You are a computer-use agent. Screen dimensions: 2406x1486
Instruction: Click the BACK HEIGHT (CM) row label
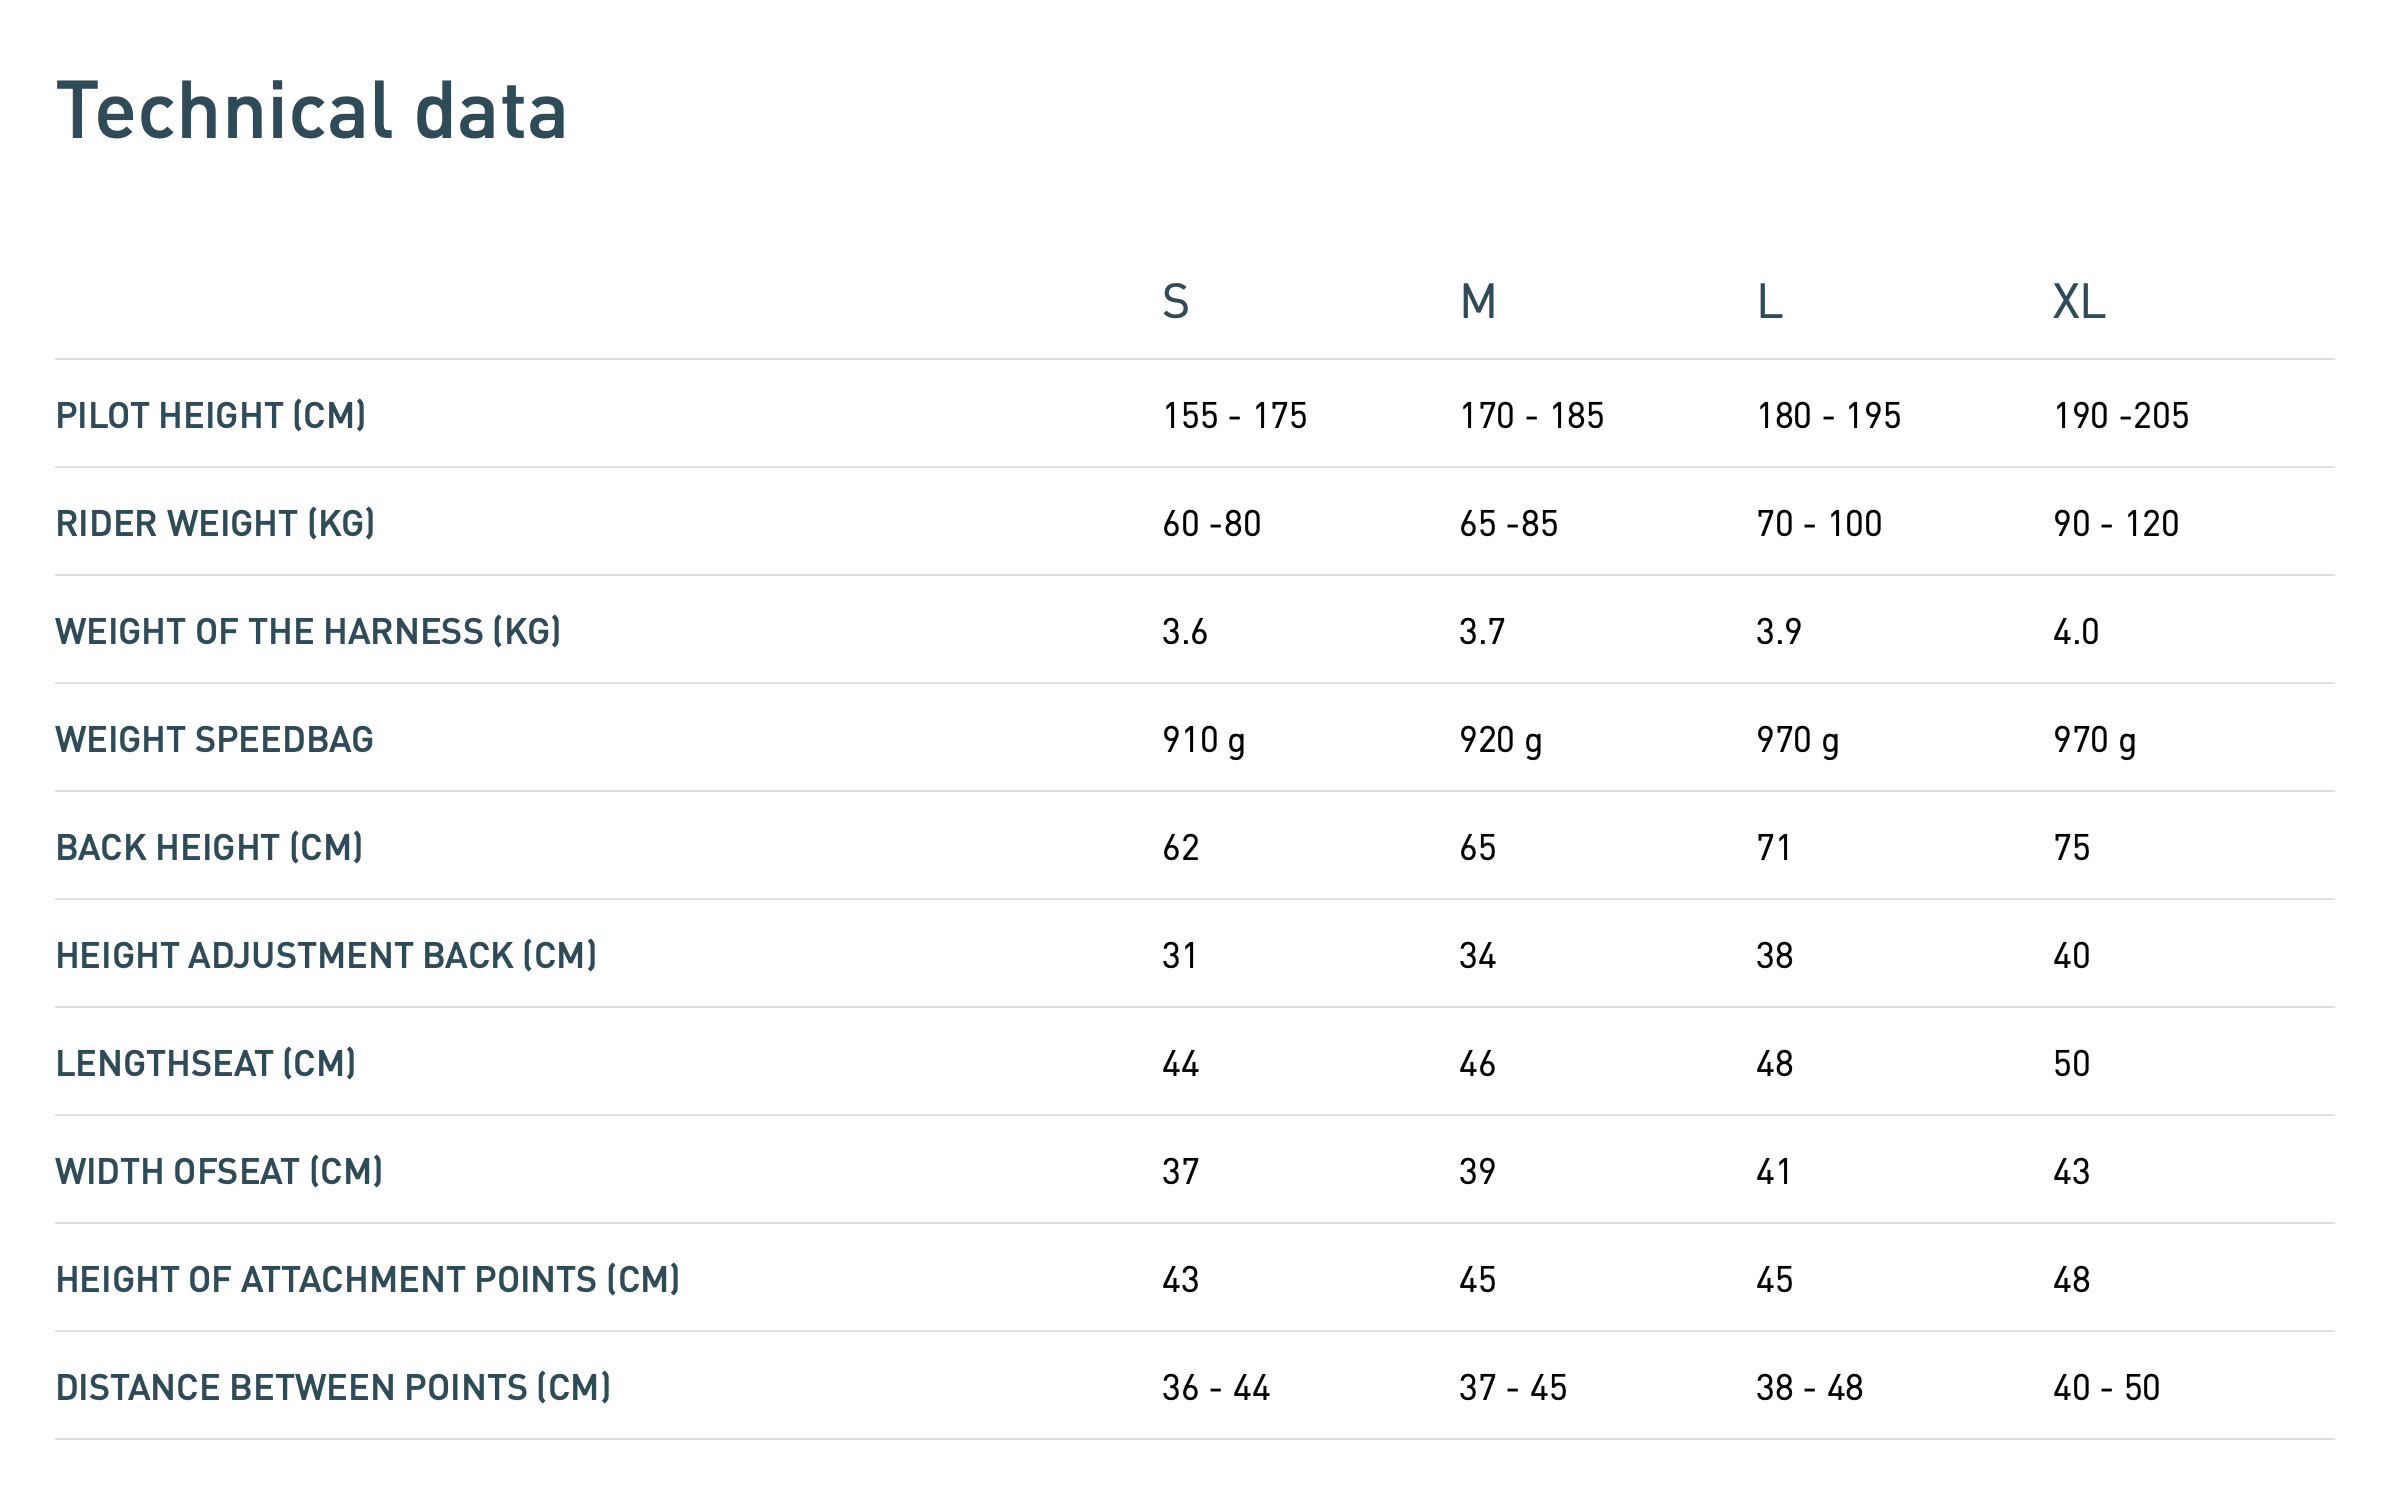click(x=209, y=847)
